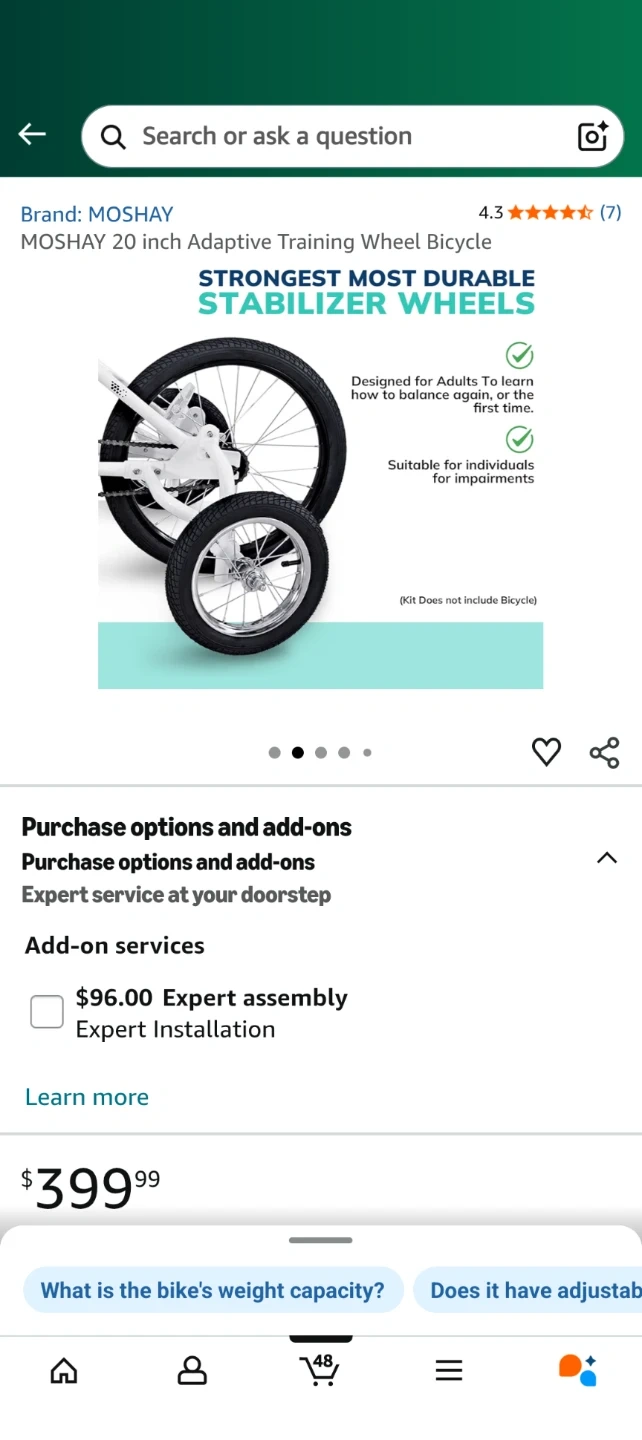The width and height of the screenshot is (642, 1440).
Task: Add product to wishlist with heart icon
Action: [546, 752]
